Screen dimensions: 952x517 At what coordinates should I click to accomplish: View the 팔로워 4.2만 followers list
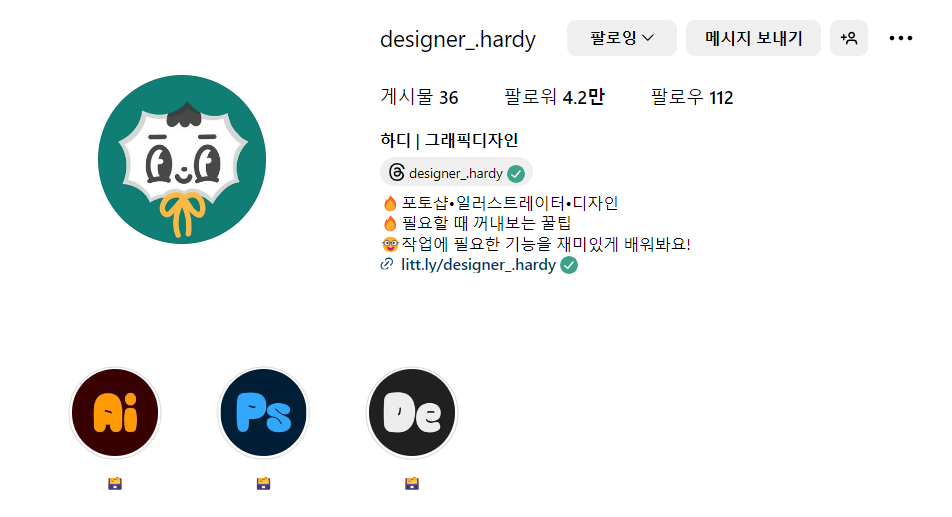tap(554, 97)
